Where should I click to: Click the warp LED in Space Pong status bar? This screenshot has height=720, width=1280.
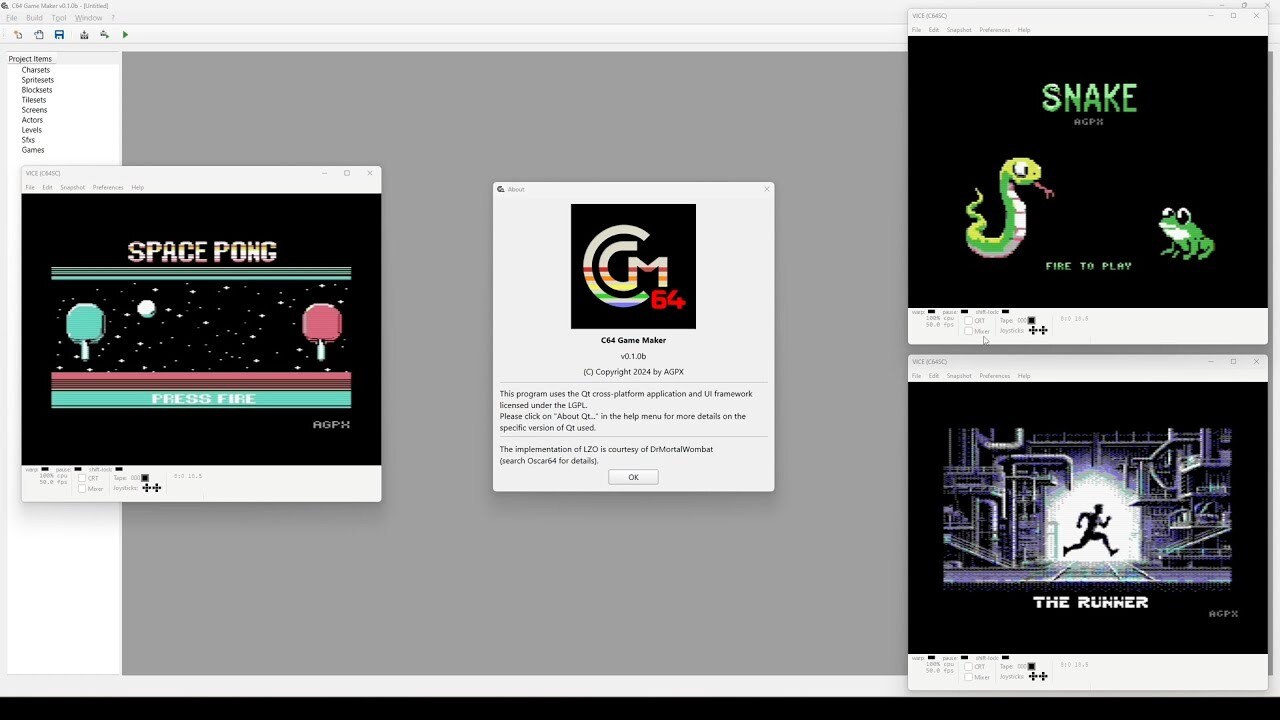[x=45, y=469]
